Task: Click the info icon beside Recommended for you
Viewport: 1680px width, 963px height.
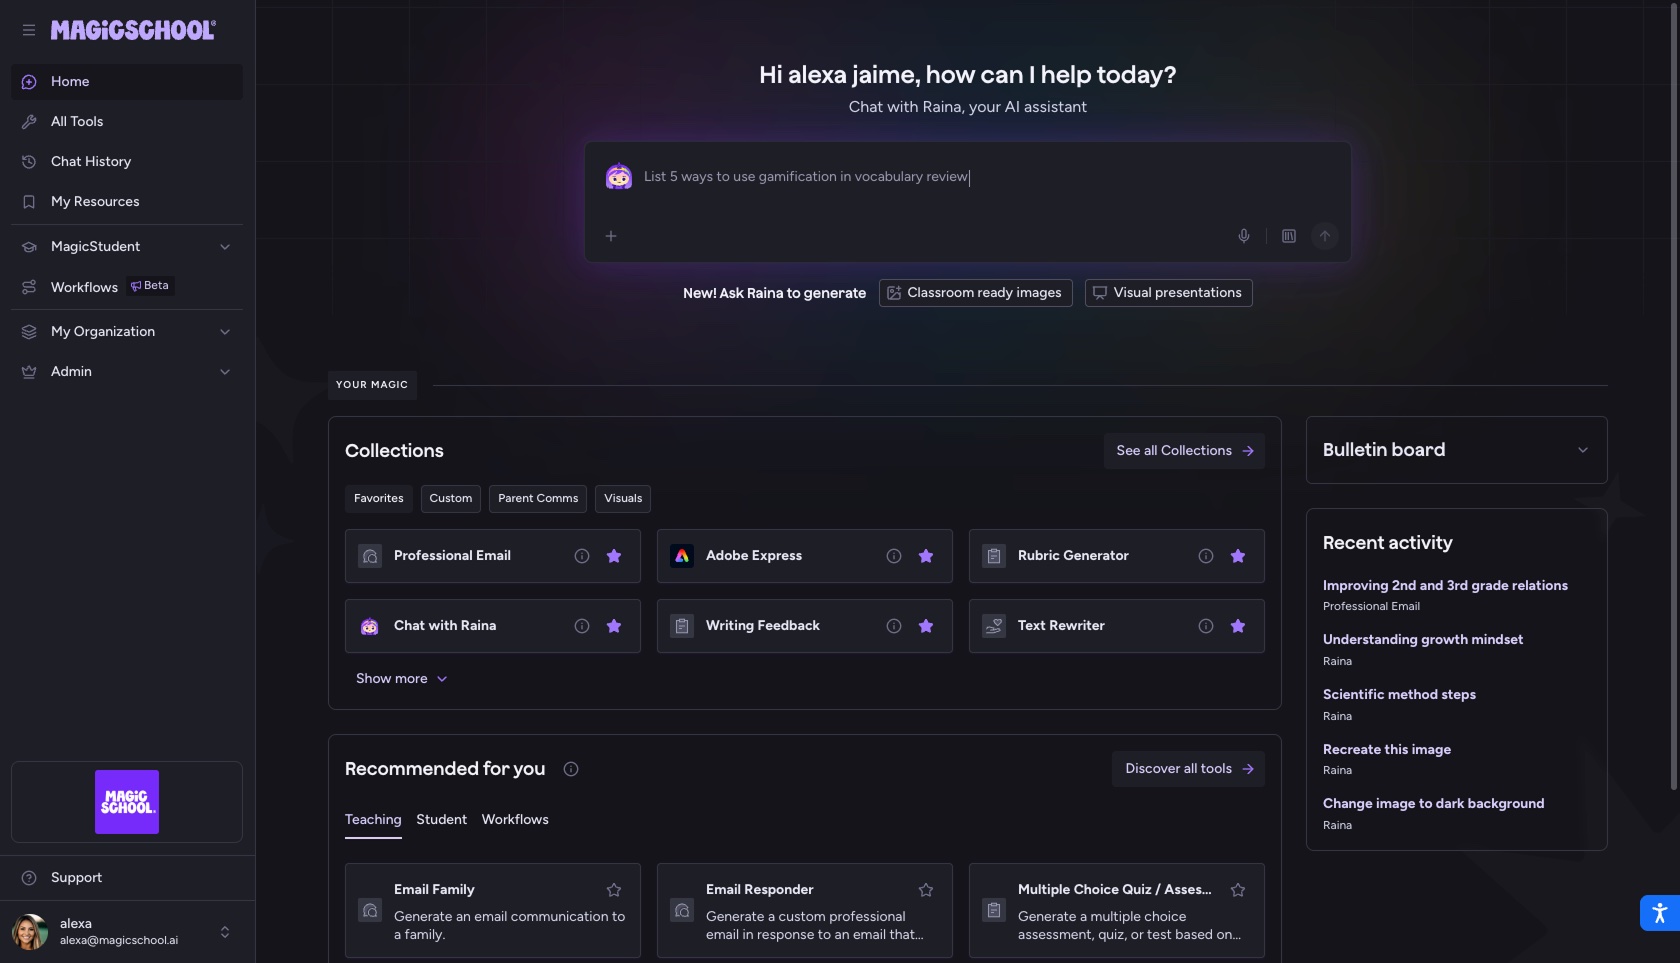Action: click(571, 769)
